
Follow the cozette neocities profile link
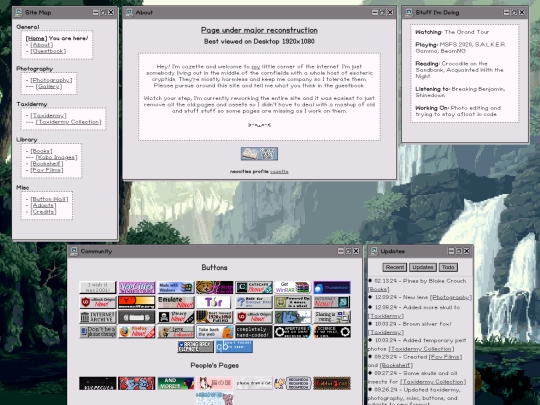point(279,172)
